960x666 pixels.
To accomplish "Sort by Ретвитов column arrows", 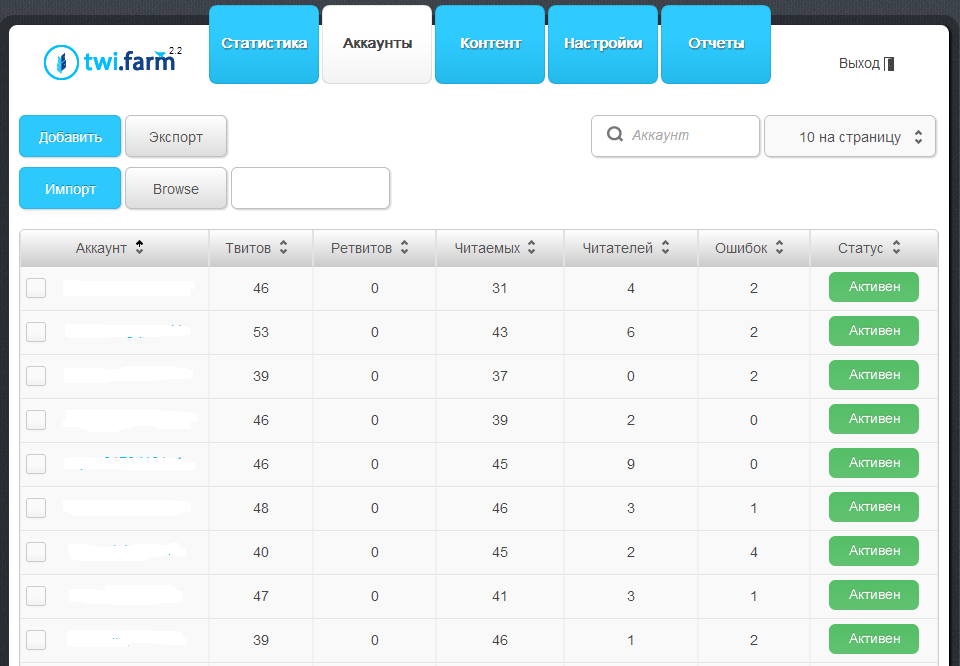I will point(404,248).
